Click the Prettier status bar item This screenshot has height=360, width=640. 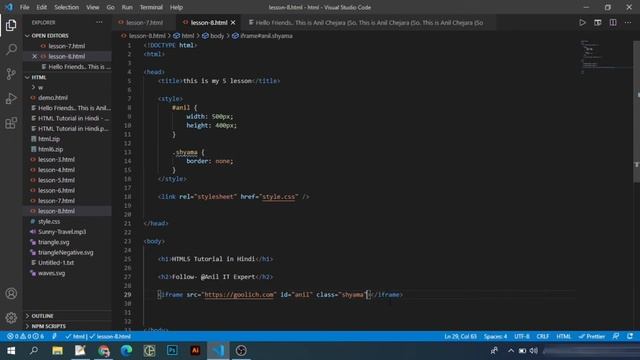coord(592,336)
